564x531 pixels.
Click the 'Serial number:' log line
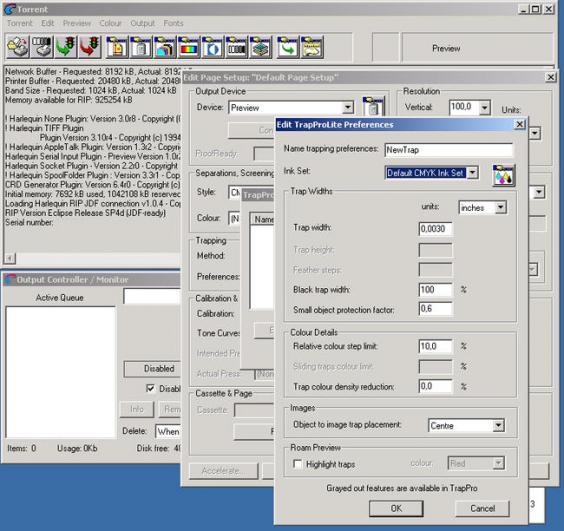(x=29, y=222)
